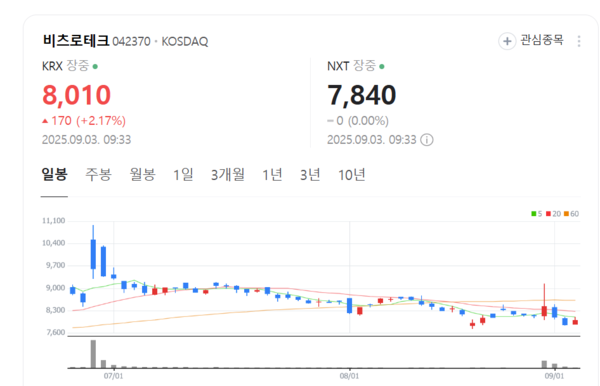Click the 11,100 price axis label
600x386 pixels.
tap(54, 221)
